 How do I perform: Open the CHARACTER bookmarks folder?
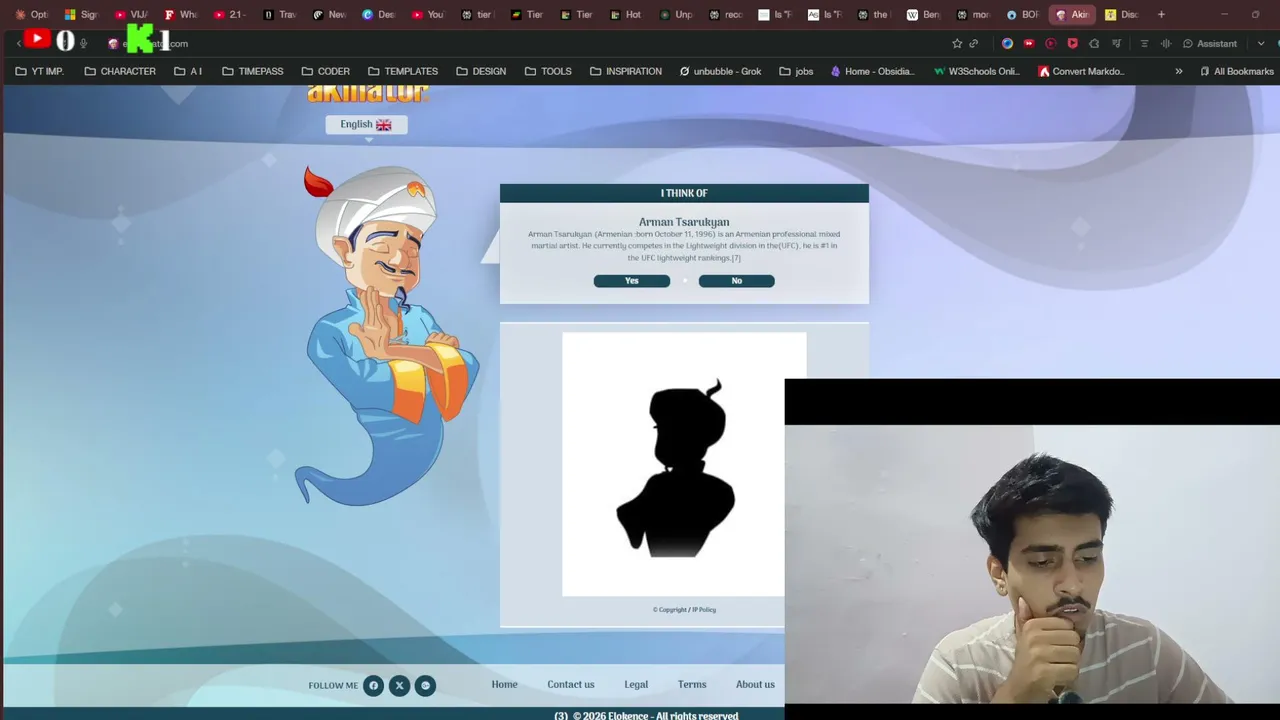point(120,71)
